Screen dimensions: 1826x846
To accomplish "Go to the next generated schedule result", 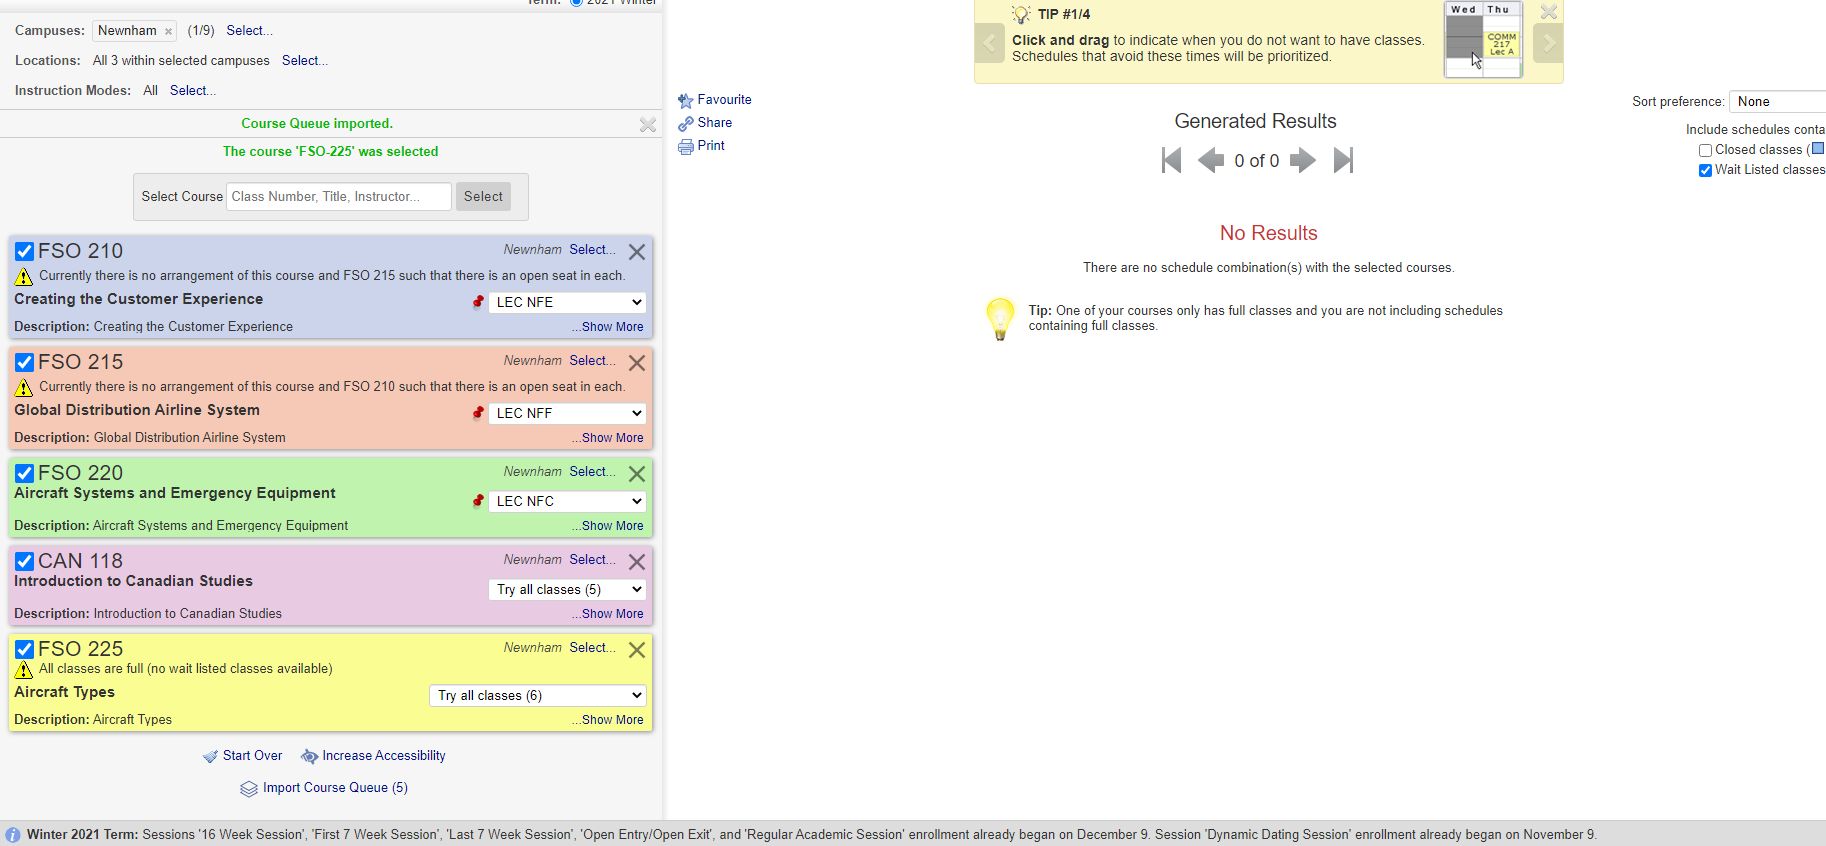I will (1302, 160).
